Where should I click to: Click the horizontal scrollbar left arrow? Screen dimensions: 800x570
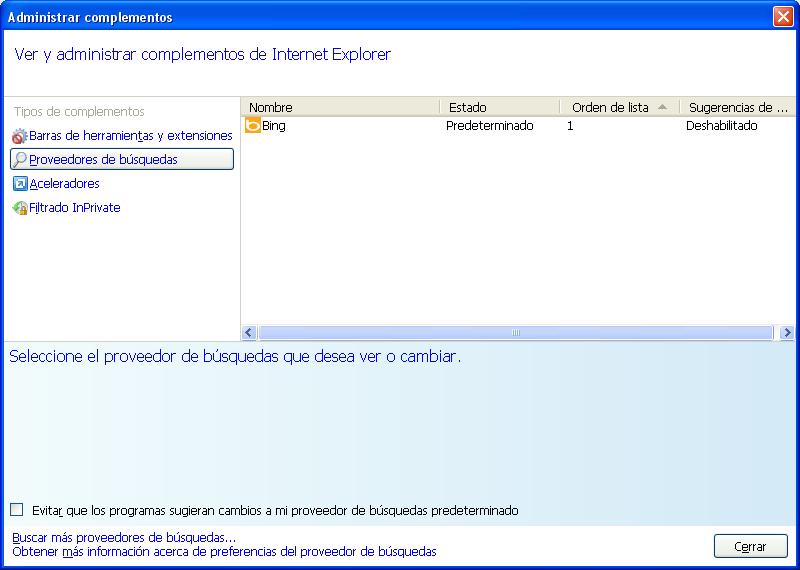tap(249, 333)
